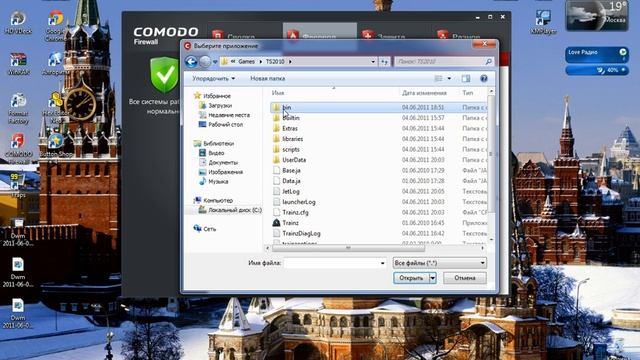The height and width of the screenshot is (360, 640).
Task: Click the Открыть button
Action: 411,278
